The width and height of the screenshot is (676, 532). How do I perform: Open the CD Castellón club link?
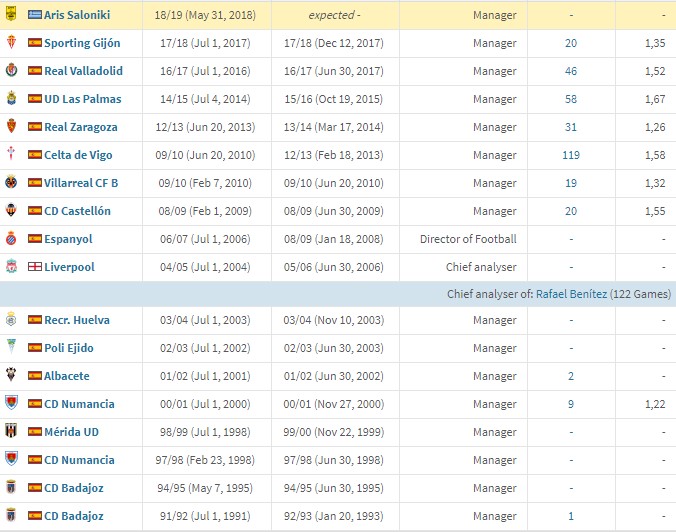click(78, 211)
